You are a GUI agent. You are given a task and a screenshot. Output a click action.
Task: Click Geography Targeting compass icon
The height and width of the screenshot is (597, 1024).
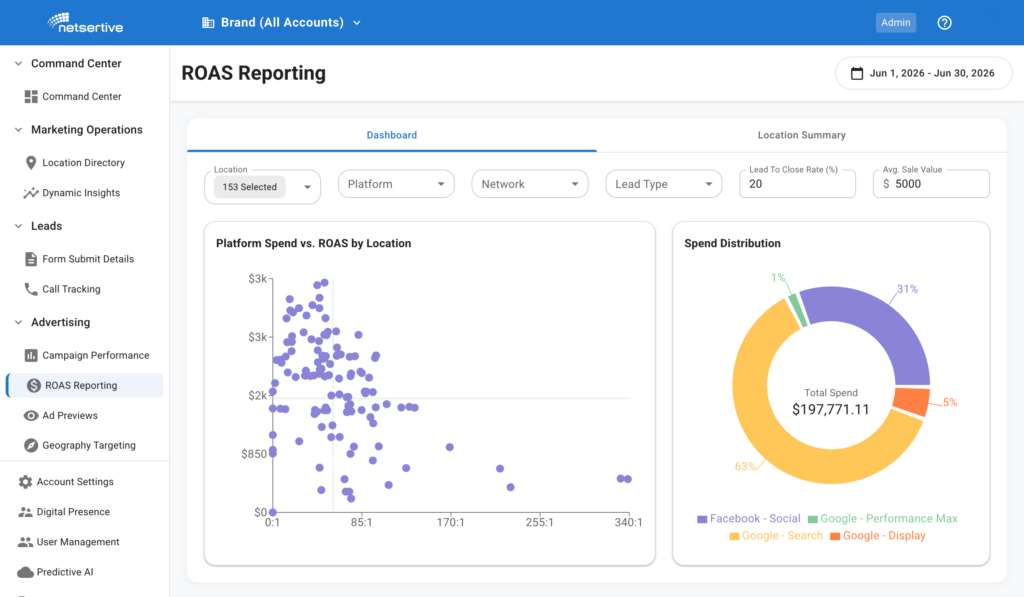point(31,445)
